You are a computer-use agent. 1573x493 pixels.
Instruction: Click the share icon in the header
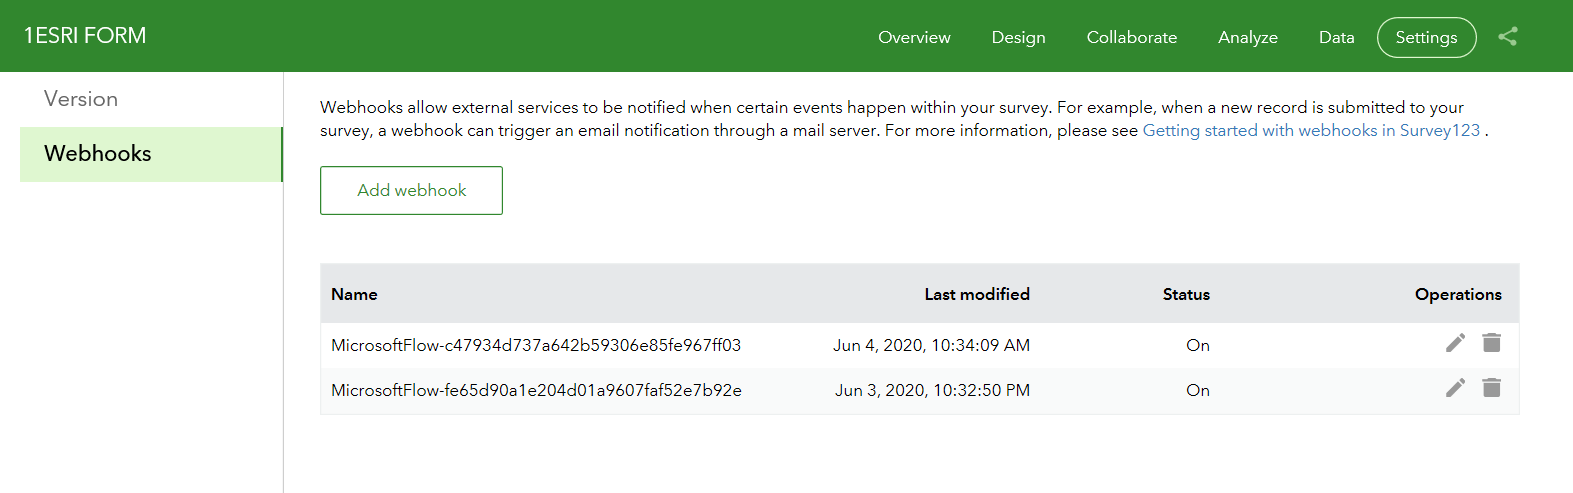click(1507, 37)
